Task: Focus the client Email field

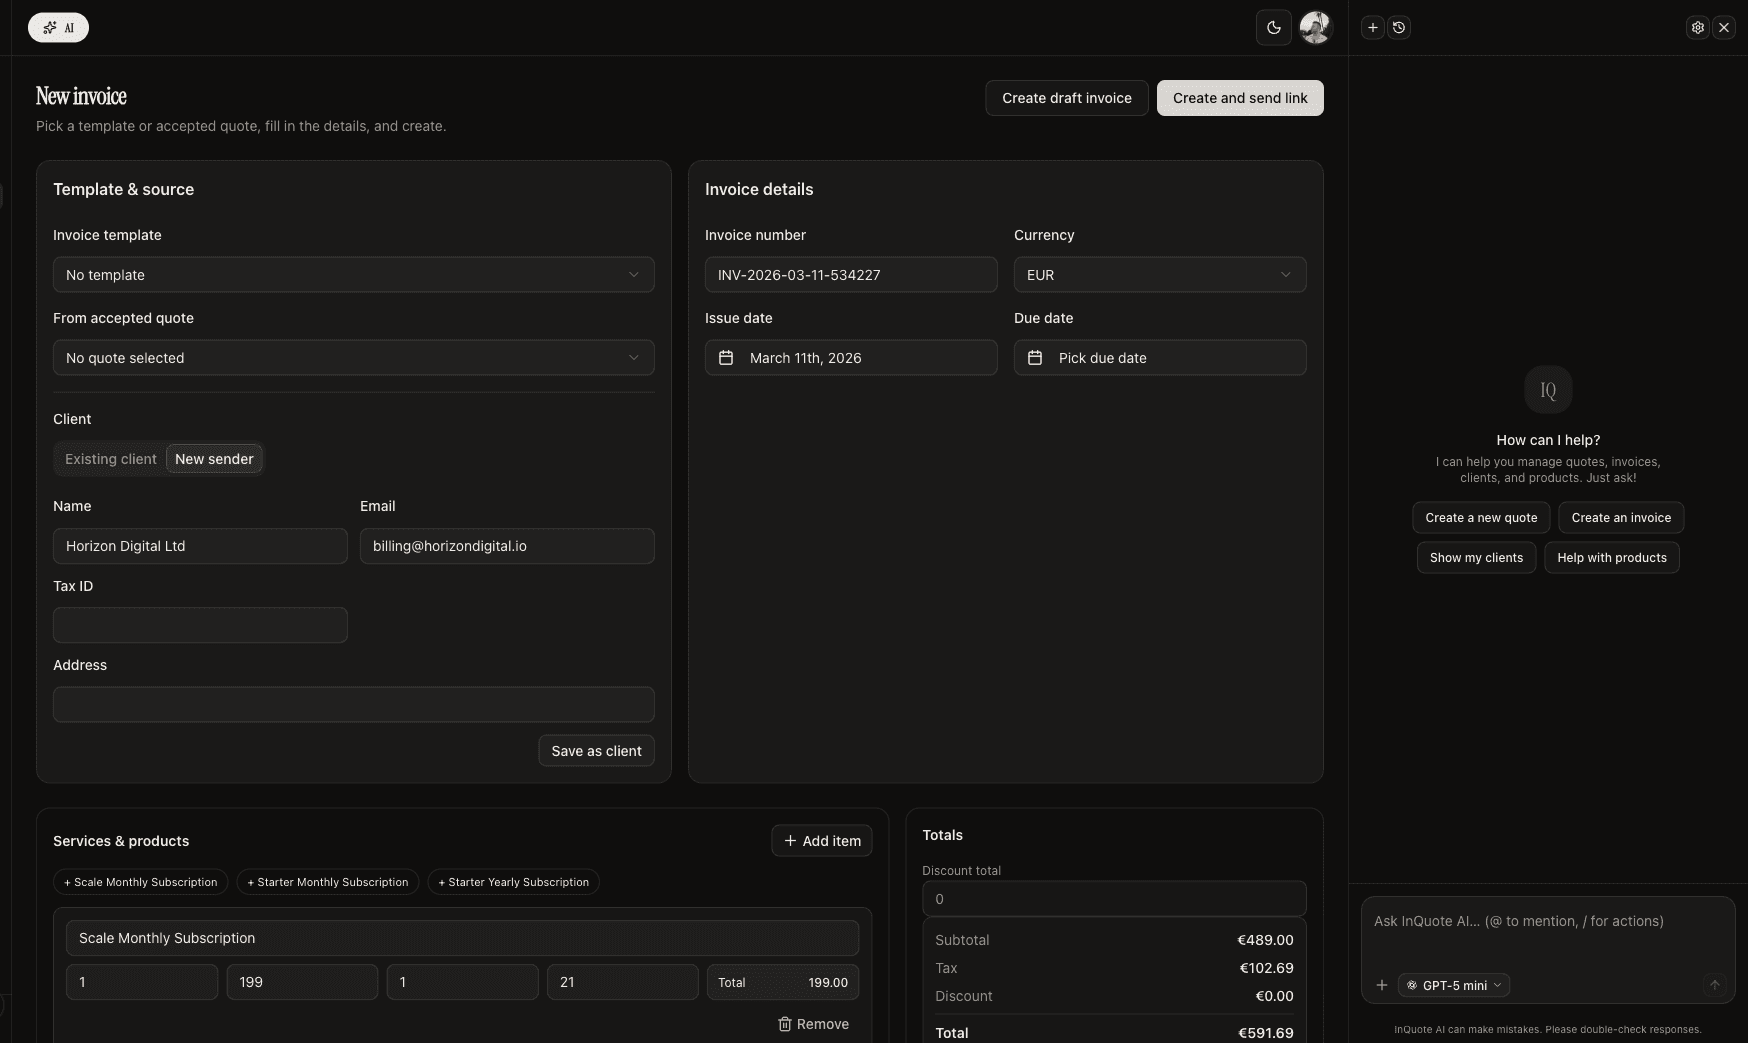Action: pyautogui.click(x=507, y=546)
